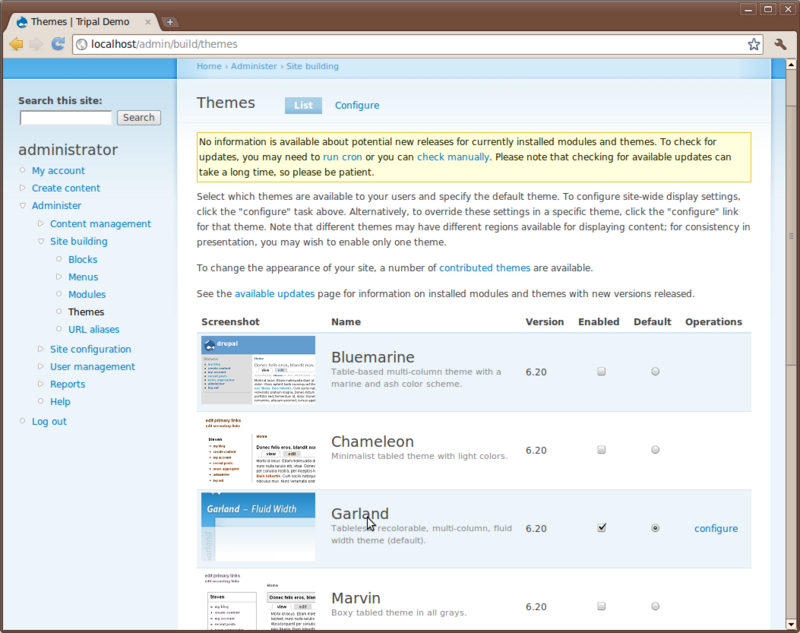Reload the page with the refresh icon
800x633 pixels.
point(58,44)
